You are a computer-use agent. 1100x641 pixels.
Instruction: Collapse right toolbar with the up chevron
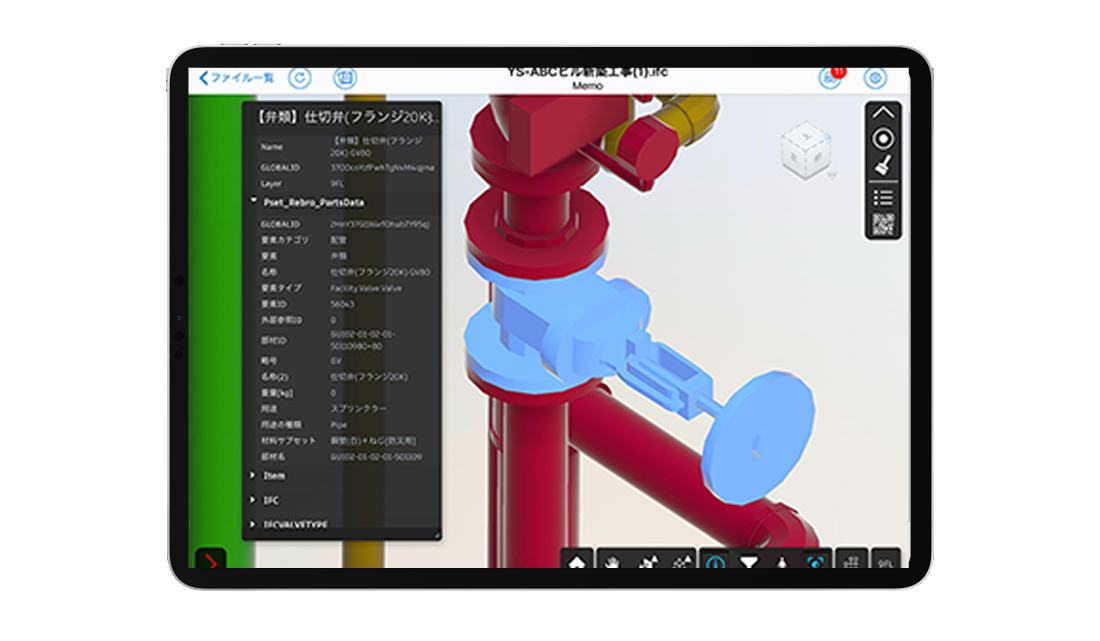pos(883,112)
